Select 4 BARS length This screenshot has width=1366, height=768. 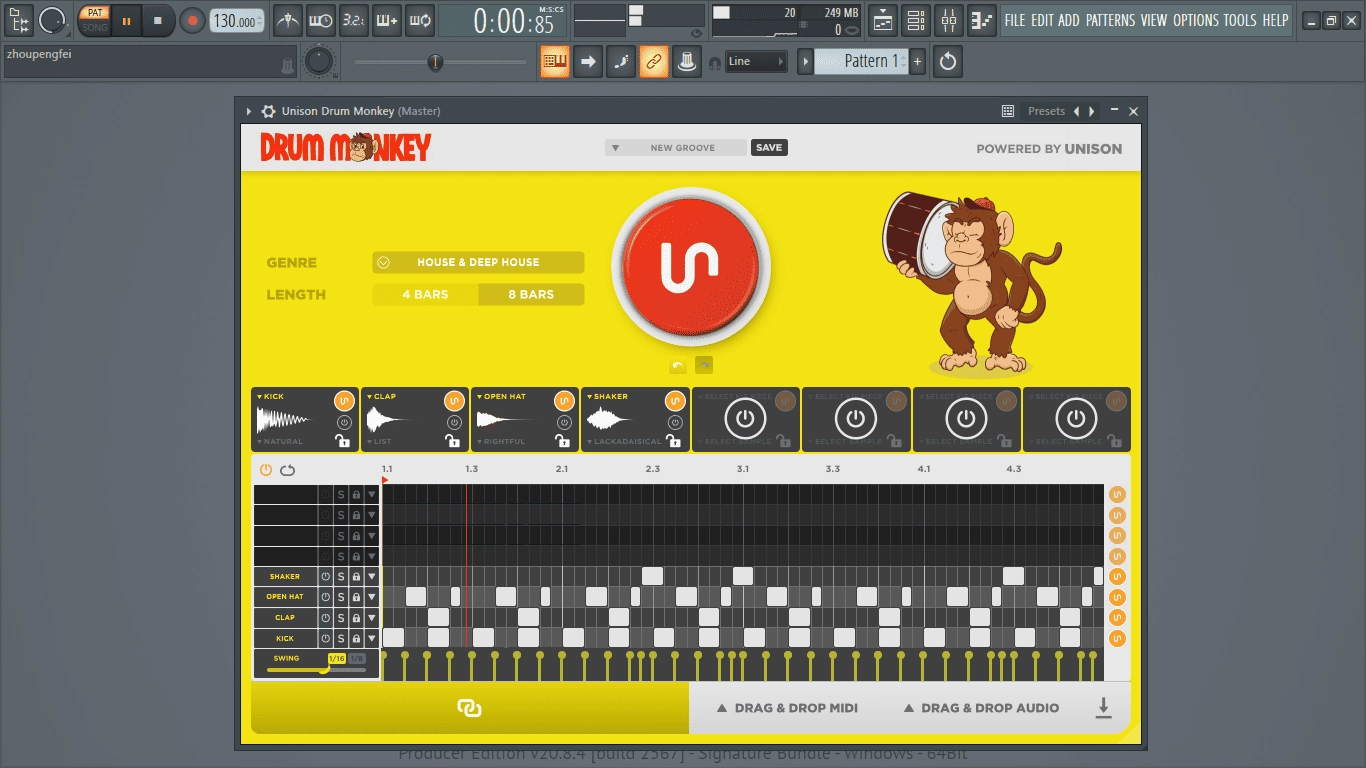point(425,294)
